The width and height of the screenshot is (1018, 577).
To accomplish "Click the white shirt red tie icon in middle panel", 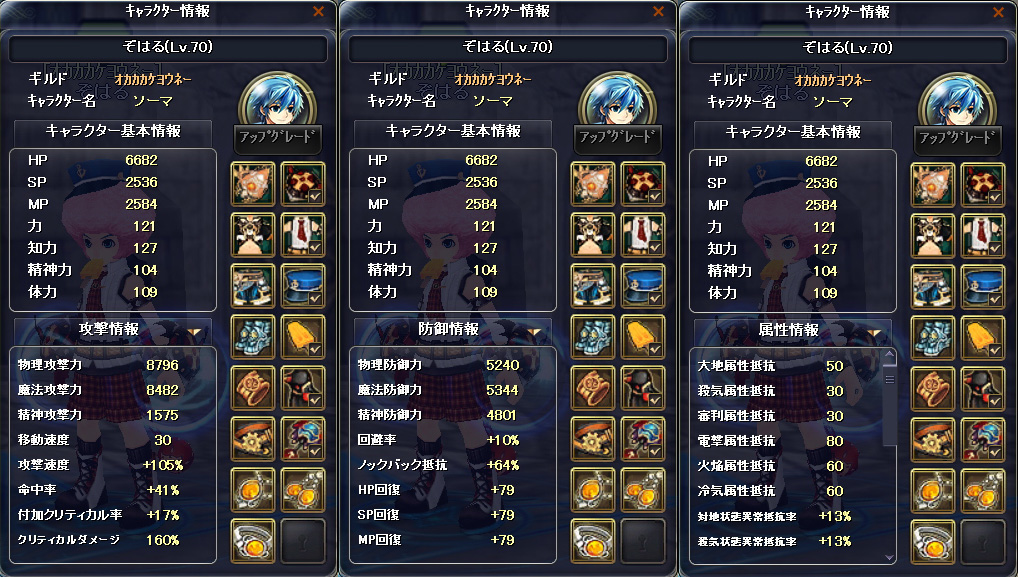I will click(643, 234).
